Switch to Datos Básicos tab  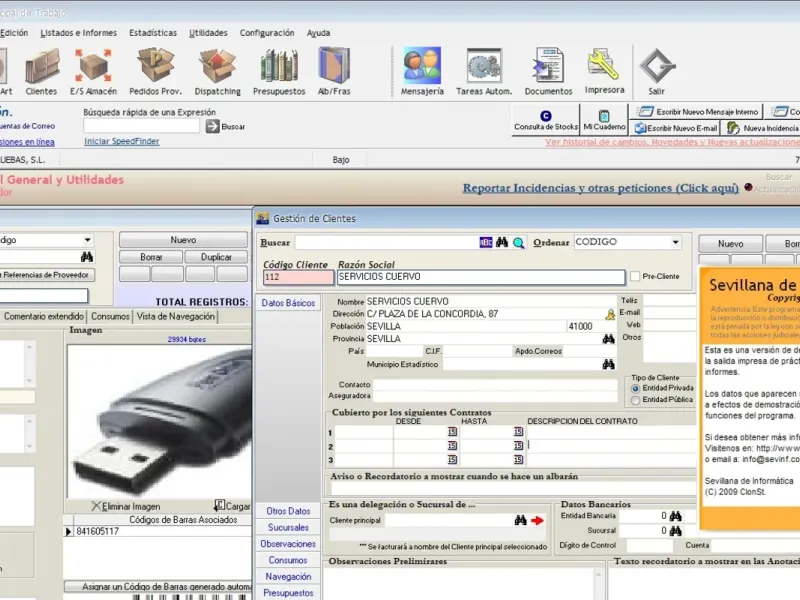[288, 303]
